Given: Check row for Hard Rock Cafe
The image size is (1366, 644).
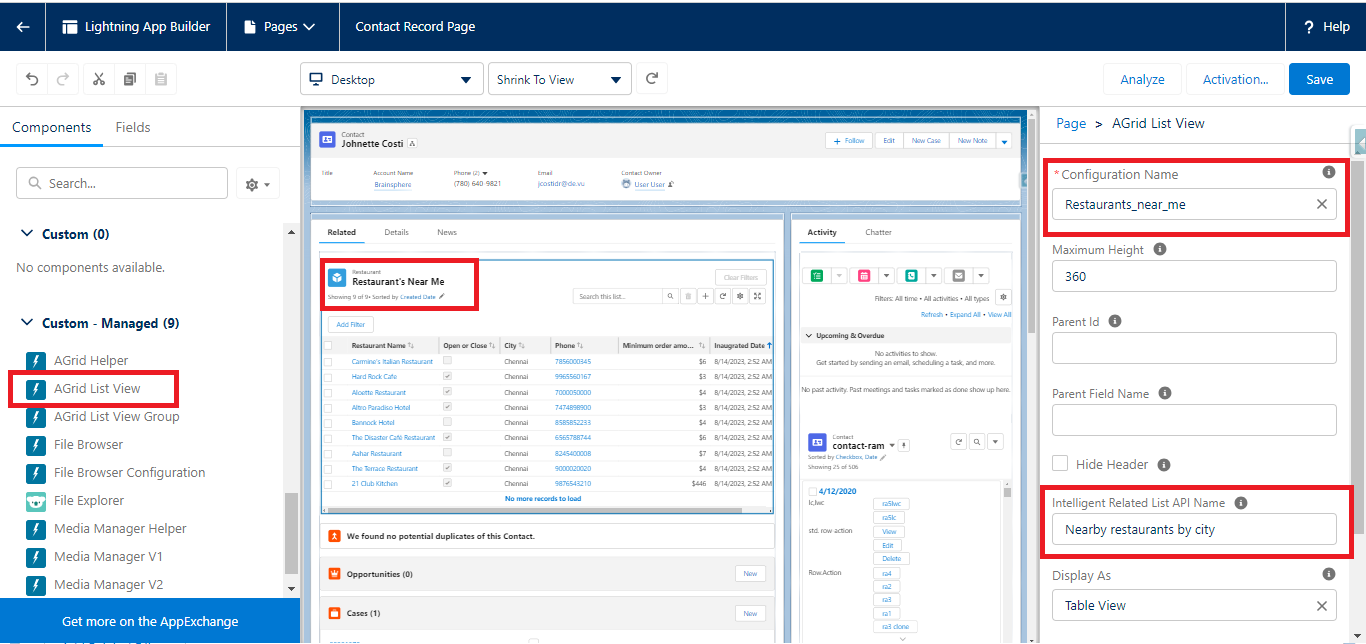Looking at the screenshot, I should point(328,377).
